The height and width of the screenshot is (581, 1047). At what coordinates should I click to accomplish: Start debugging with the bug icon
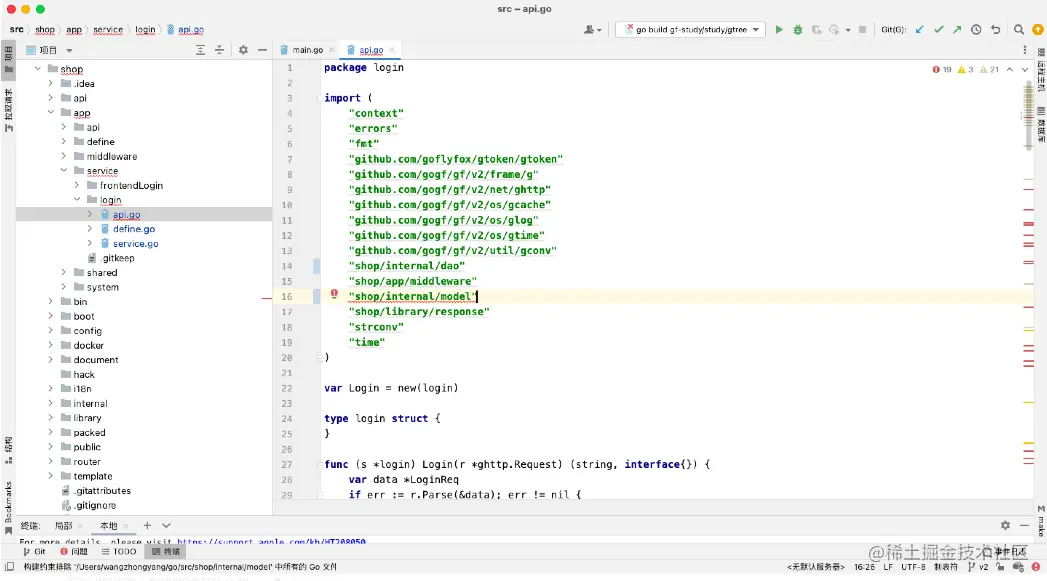coord(797,29)
